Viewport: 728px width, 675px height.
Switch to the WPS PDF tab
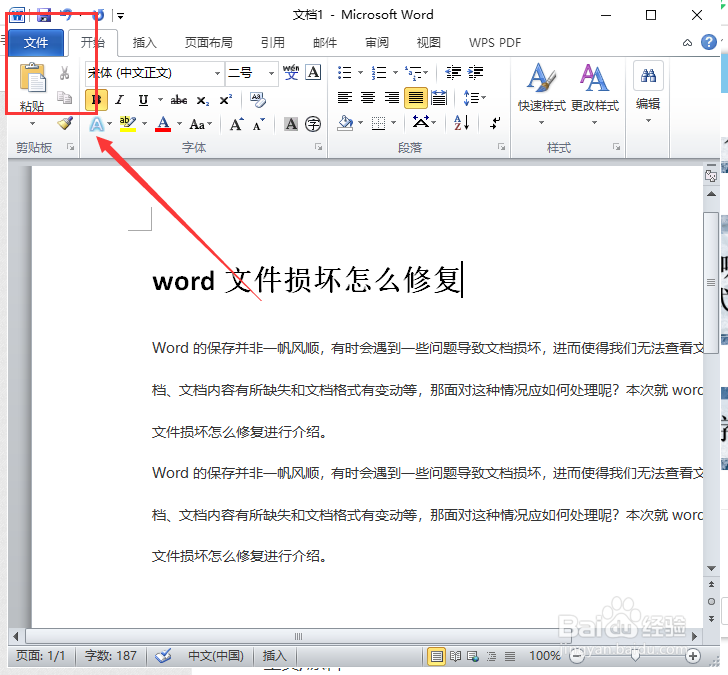[494, 42]
